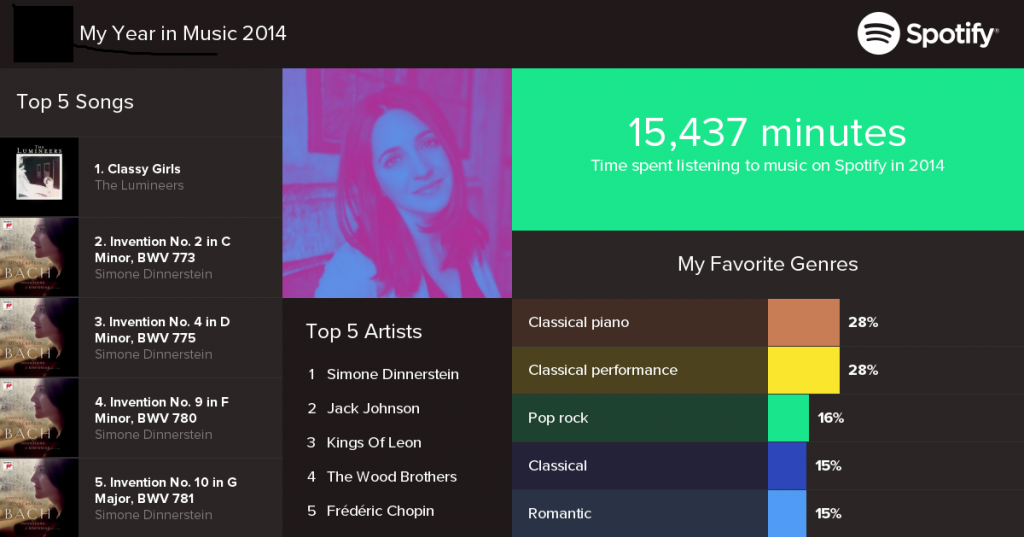
Task: Click the My Year in Music 2014 title
Action: [183, 33]
